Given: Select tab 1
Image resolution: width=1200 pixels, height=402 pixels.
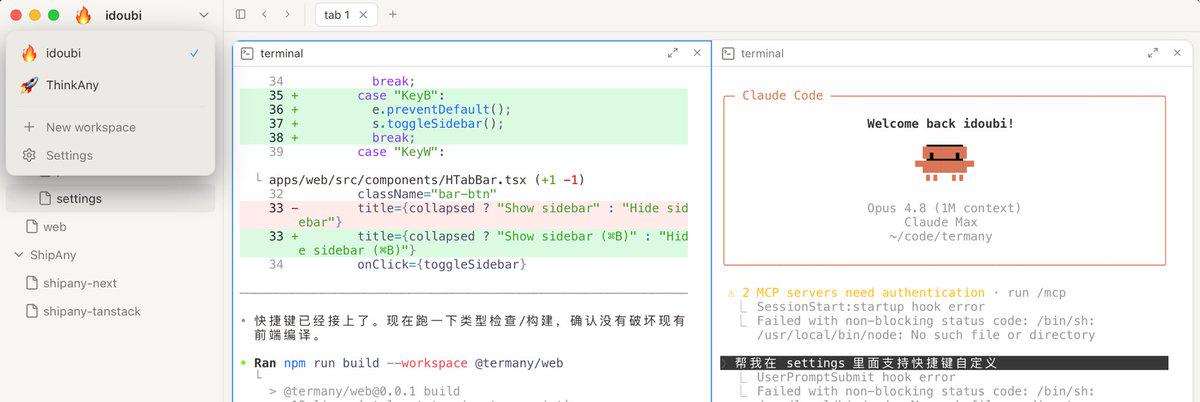Looking at the screenshot, I should 336,15.
